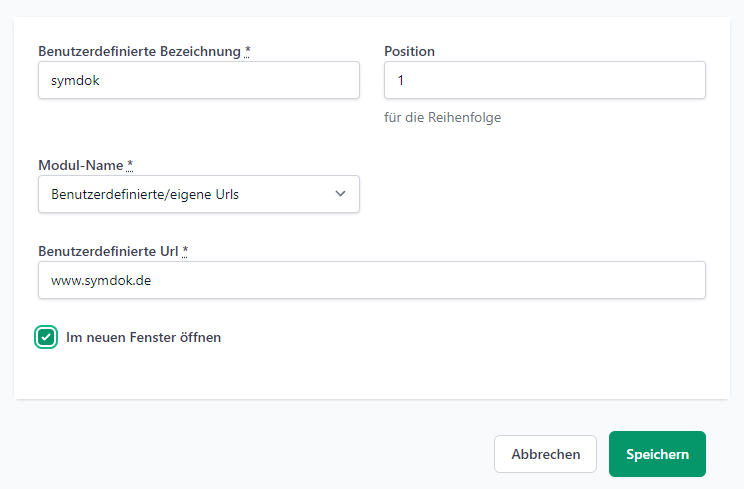Click the asterisk after Benutzerdefinierte Bezeichnung
Viewport: 744px width, 489px height.
coord(247,51)
